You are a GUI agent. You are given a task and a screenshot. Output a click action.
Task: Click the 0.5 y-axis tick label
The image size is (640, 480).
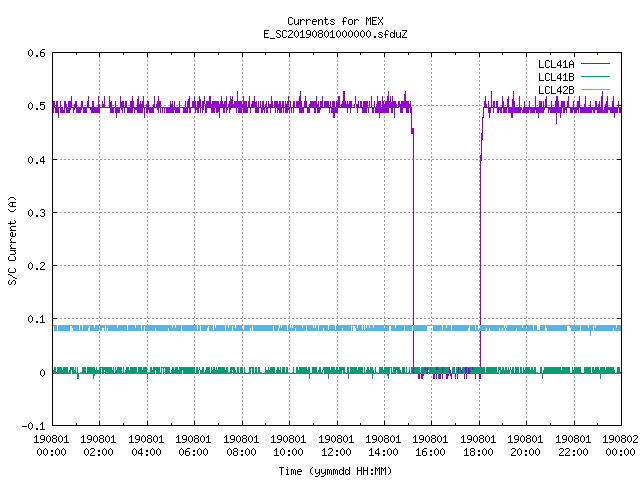pos(36,106)
